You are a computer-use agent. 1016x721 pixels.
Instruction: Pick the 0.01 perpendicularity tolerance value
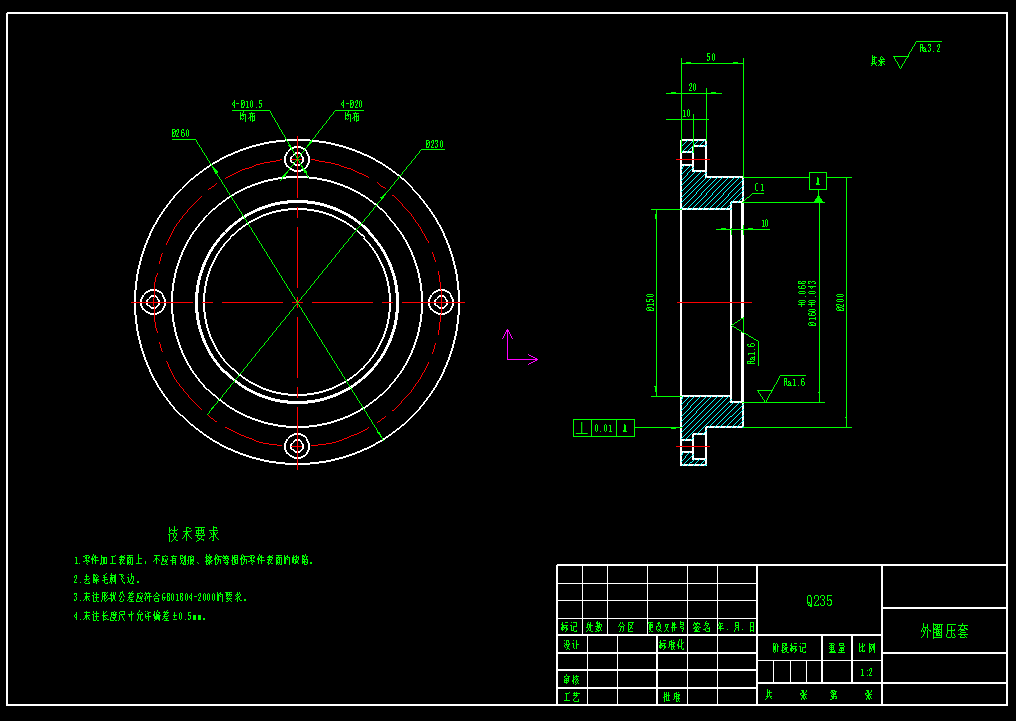pos(603,428)
